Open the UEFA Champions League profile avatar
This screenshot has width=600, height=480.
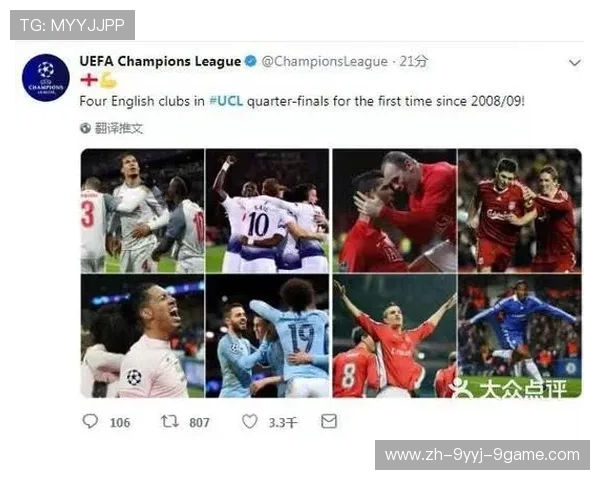pos(46,78)
